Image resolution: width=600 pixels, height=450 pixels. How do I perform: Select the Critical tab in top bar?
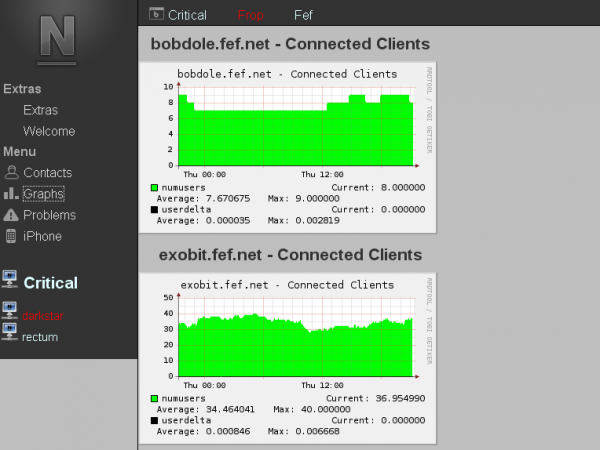pos(187,15)
